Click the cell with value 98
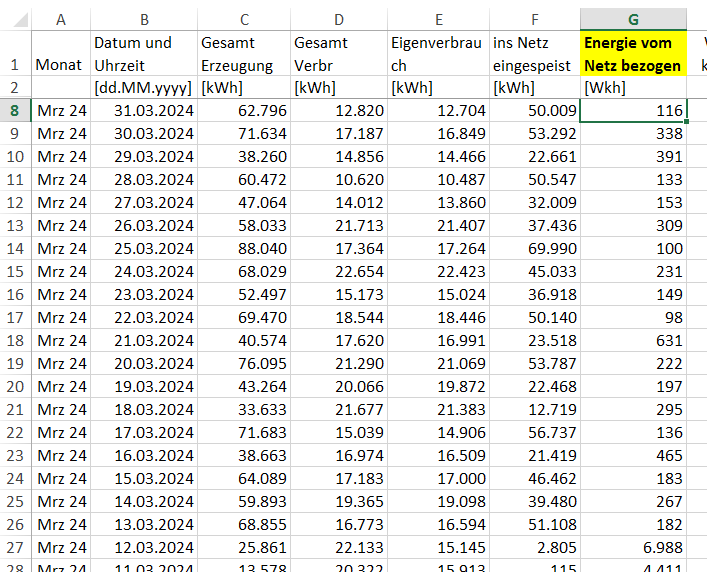This screenshot has height=572, width=707. click(633, 317)
